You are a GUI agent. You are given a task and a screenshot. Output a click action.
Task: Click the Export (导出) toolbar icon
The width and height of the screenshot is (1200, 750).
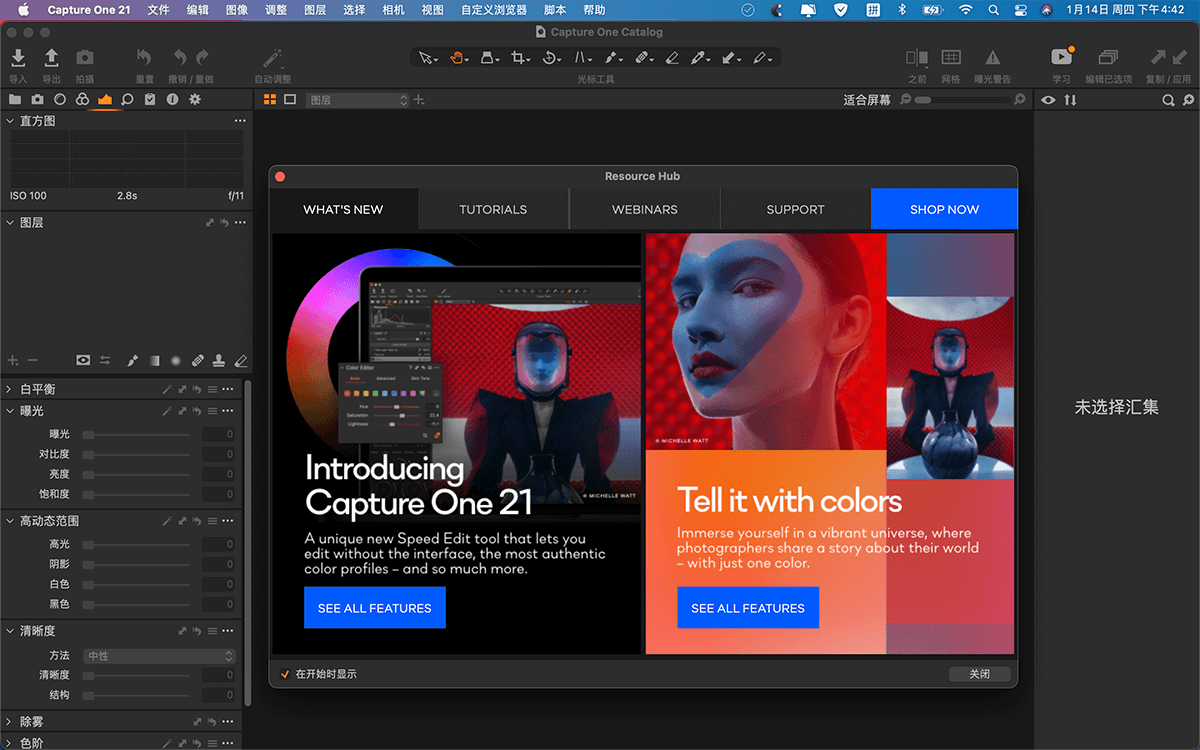51,59
